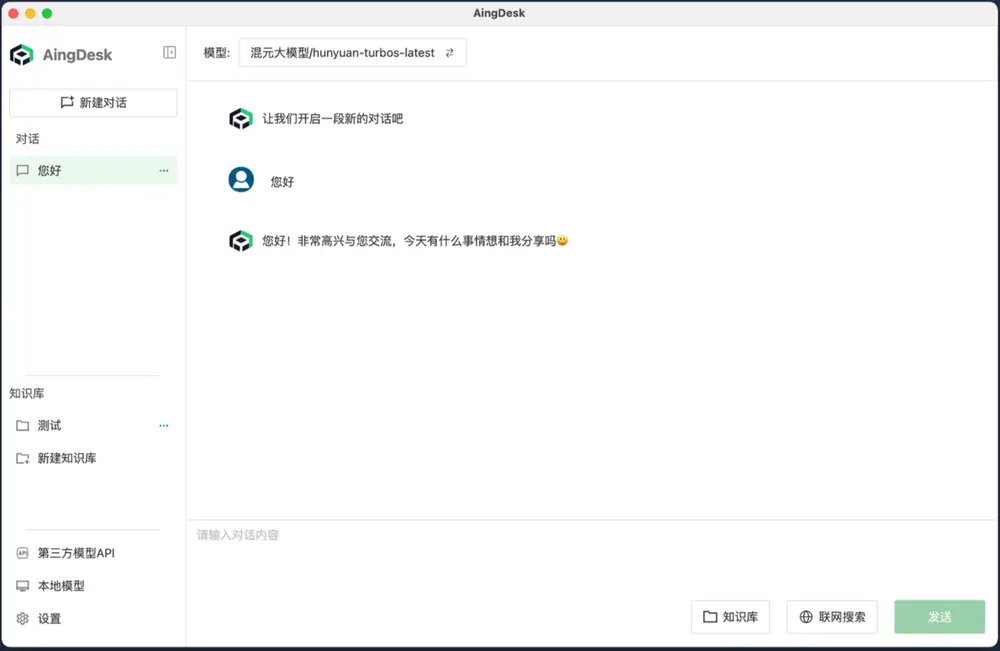Click the swap arrows icon in model selector
1000x651 pixels.
coord(449,53)
